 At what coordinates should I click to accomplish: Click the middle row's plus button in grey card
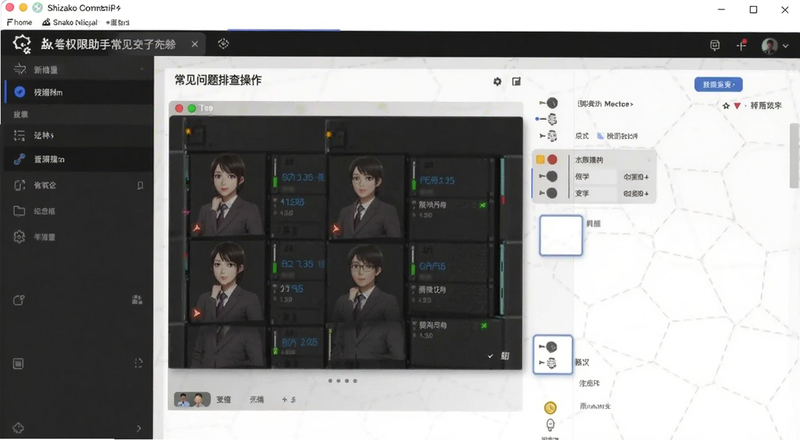pos(636,177)
